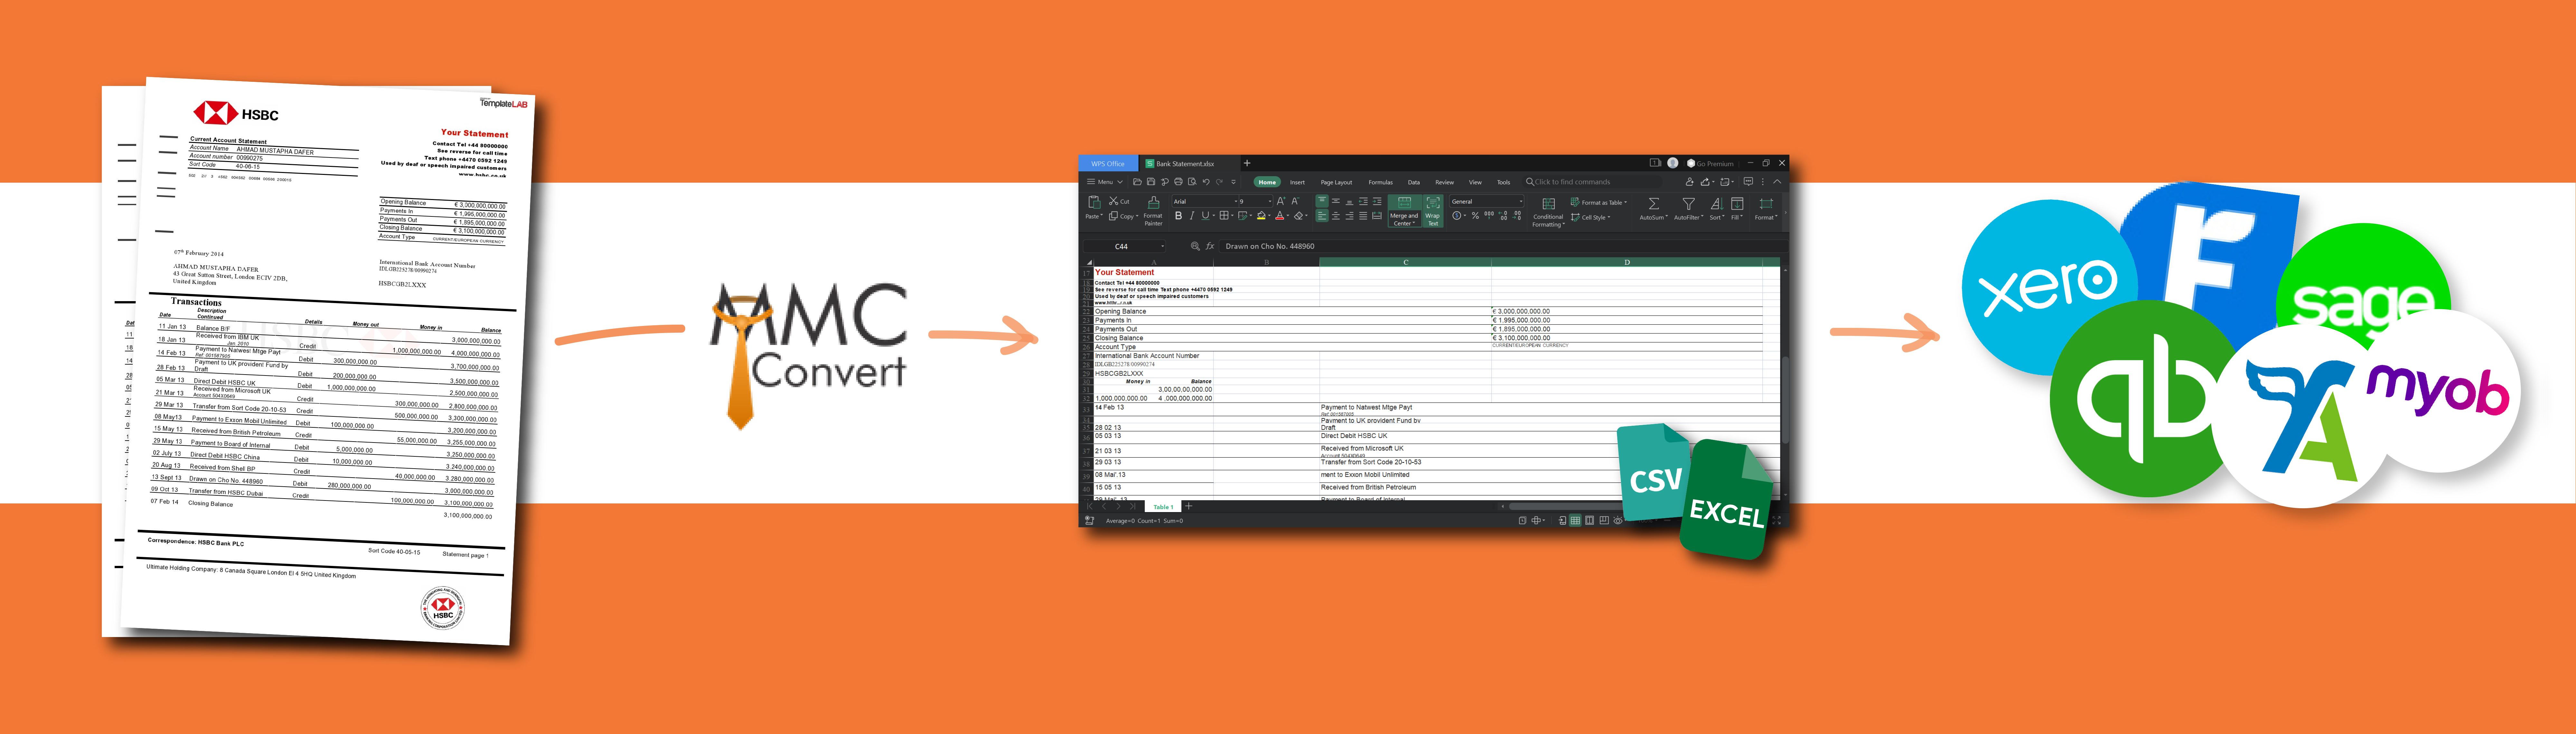This screenshot has height=734, width=2576.
Task: Click the Sort A-Z icon
Action: tap(1717, 204)
